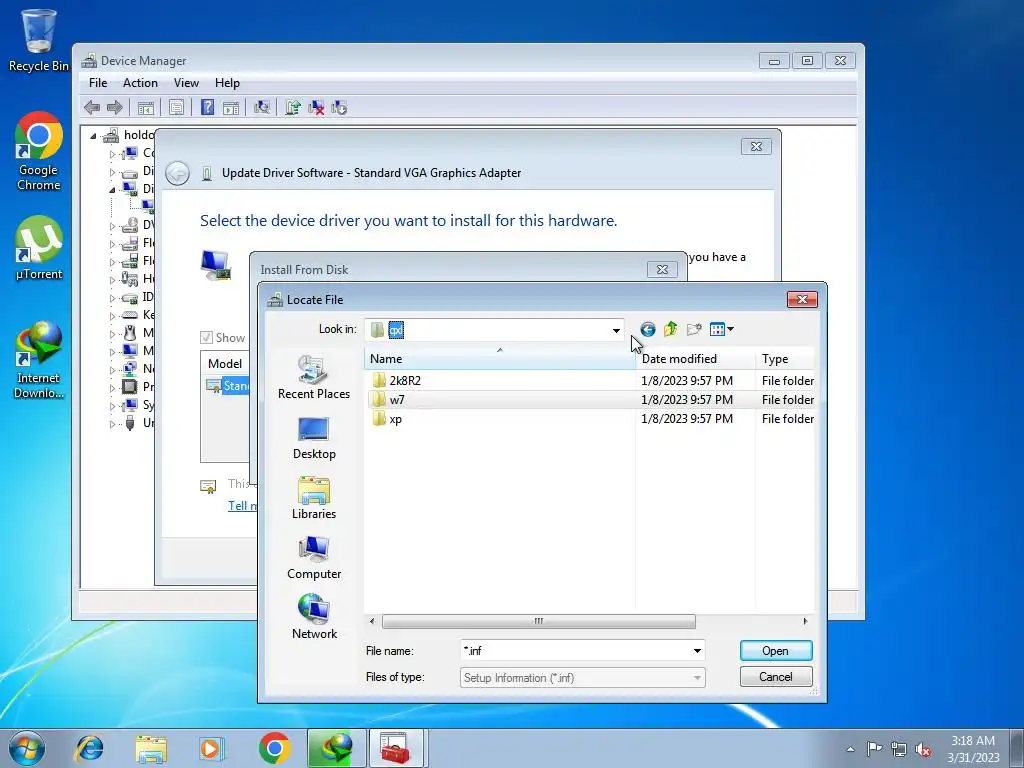Click Show/Hide Action Pane toolbar icon
1024x768 pixels.
(x=231, y=107)
